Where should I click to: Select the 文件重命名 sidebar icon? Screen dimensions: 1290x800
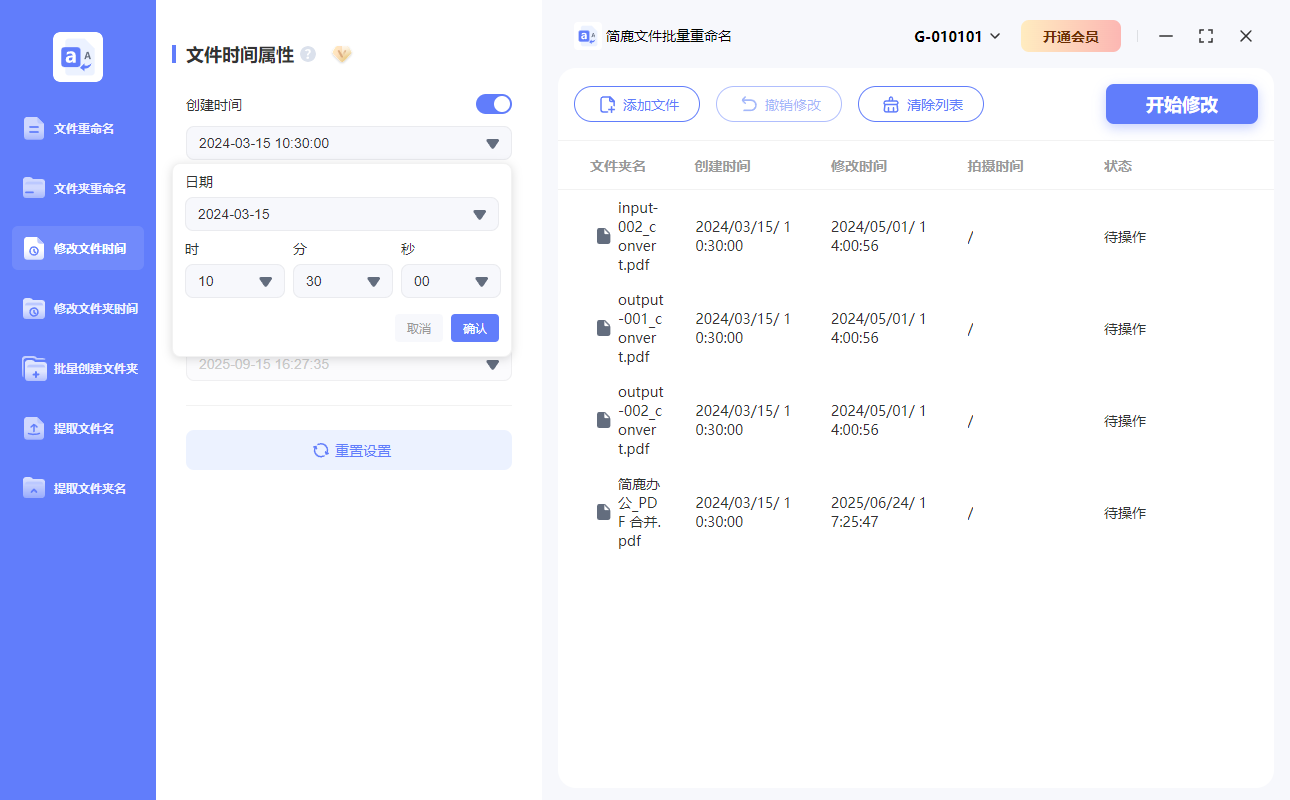pyautogui.click(x=36, y=128)
